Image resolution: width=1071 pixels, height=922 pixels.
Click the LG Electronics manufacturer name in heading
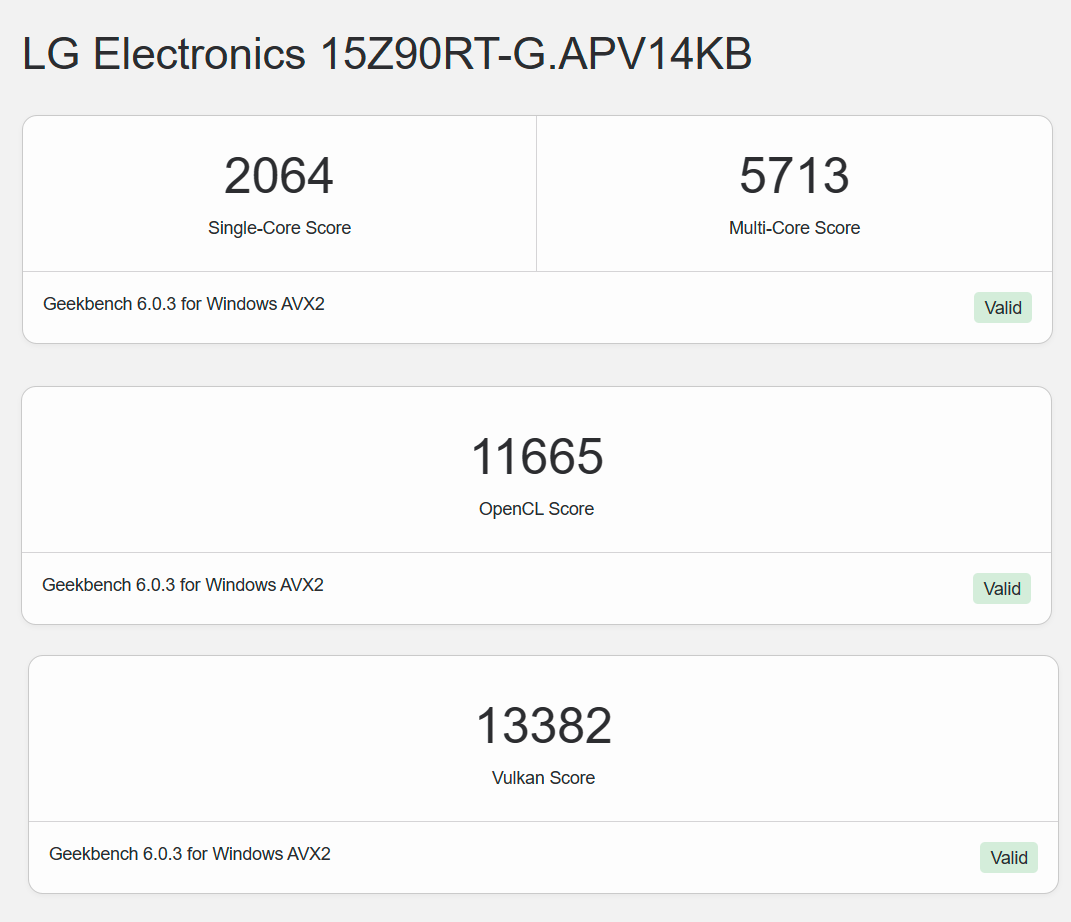tap(164, 55)
